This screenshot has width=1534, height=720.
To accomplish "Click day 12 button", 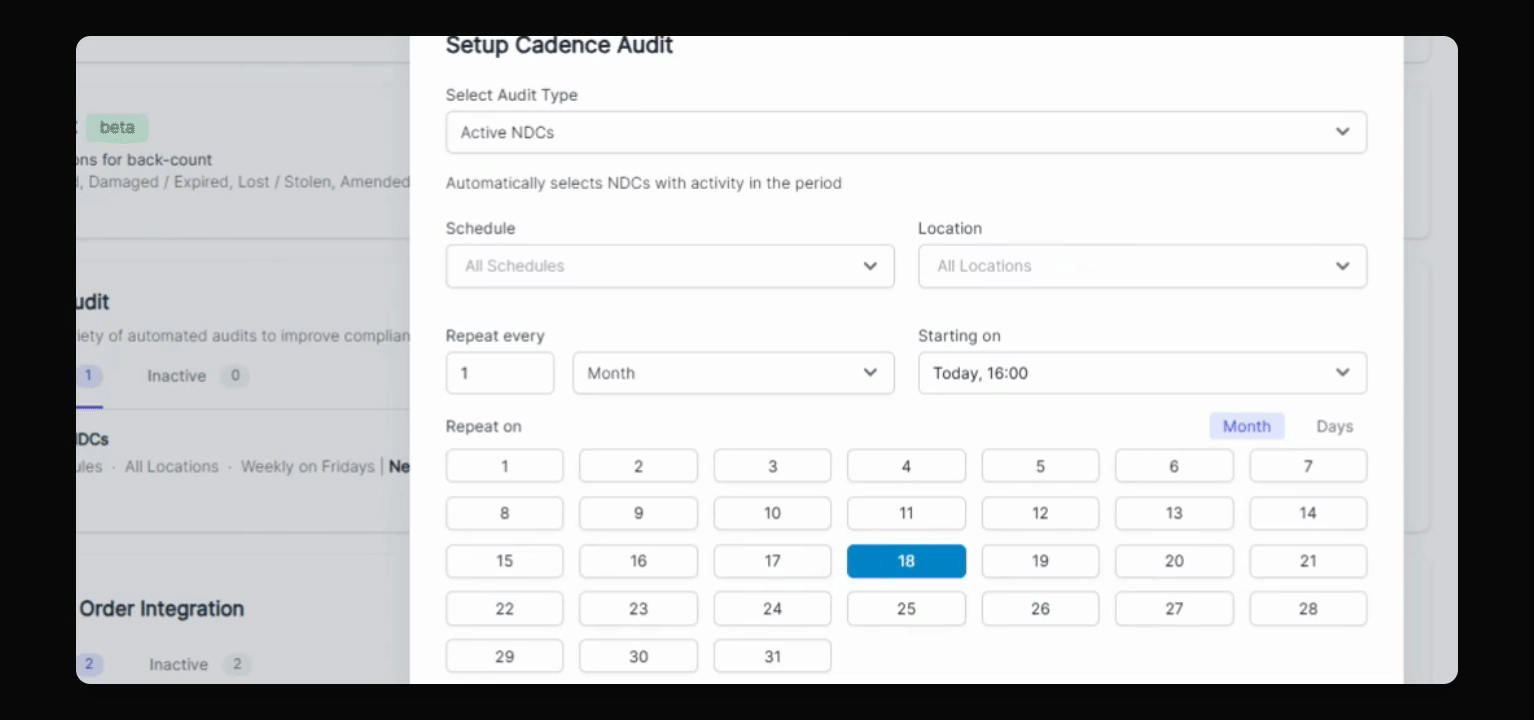I will (1040, 513).
